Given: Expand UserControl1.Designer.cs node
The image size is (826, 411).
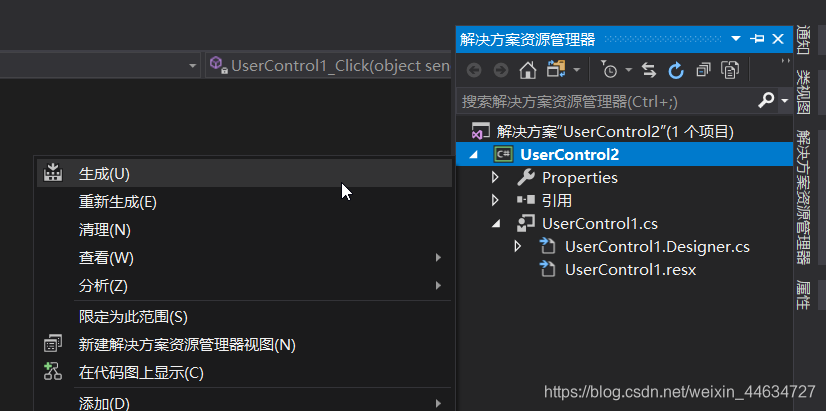Looking at the screenshot, I should 518,246.
